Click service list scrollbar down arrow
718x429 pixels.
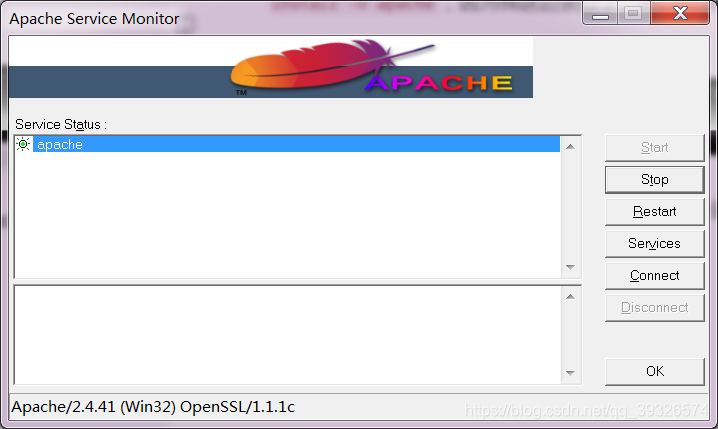(570, 267)
